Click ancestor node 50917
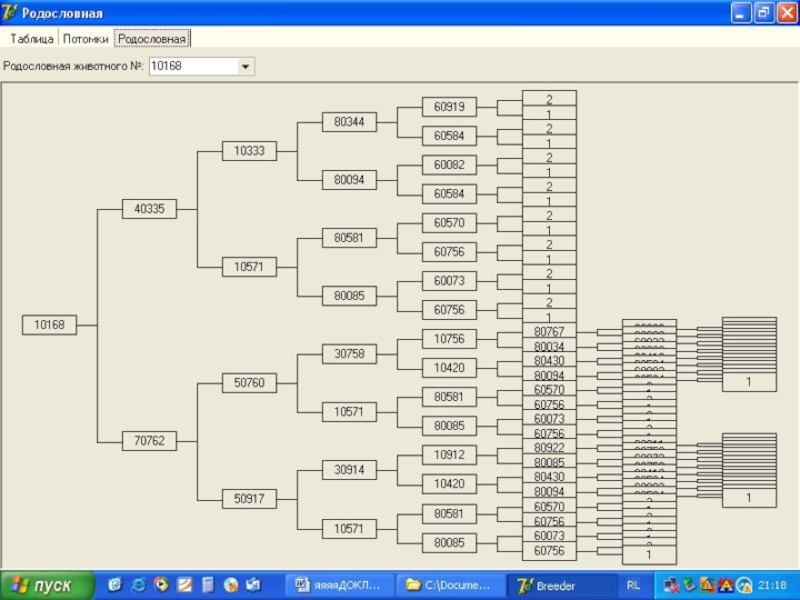This screenshot has height=600, width=800. pyautogui.click(x=249, y=498)
